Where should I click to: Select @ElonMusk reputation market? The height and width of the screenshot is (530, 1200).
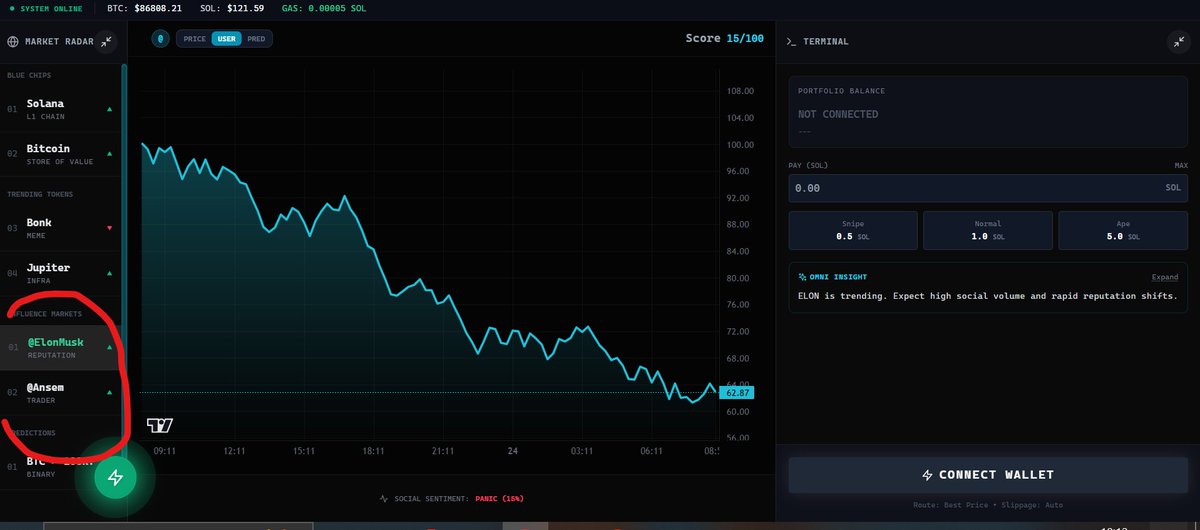click(60, 347)
